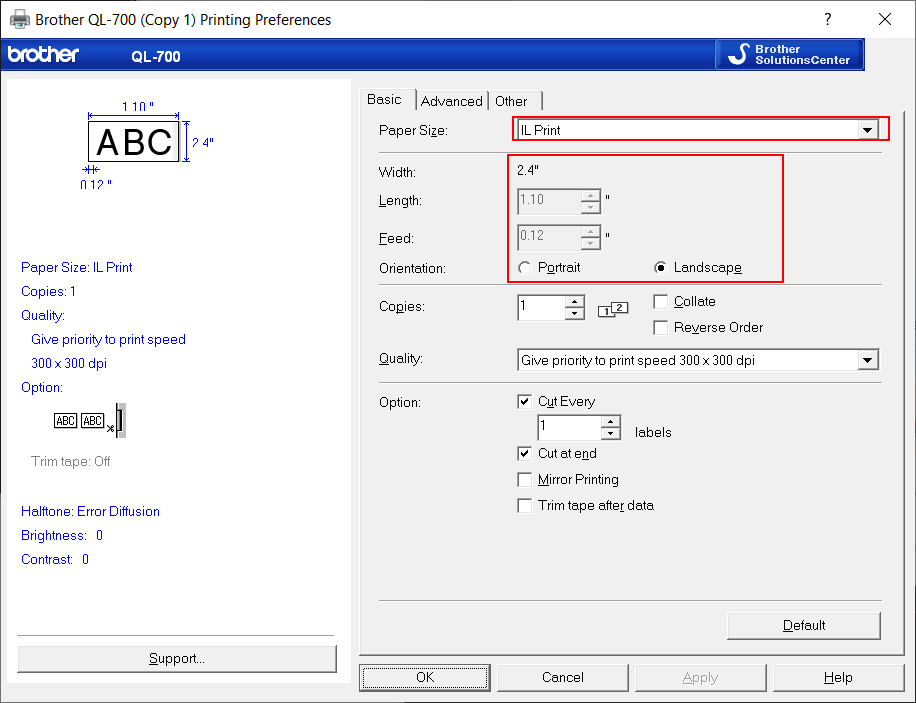This screenshot has width=916, height=703.
Task: Enable Trim tape after data
Action: click(525, 505)
